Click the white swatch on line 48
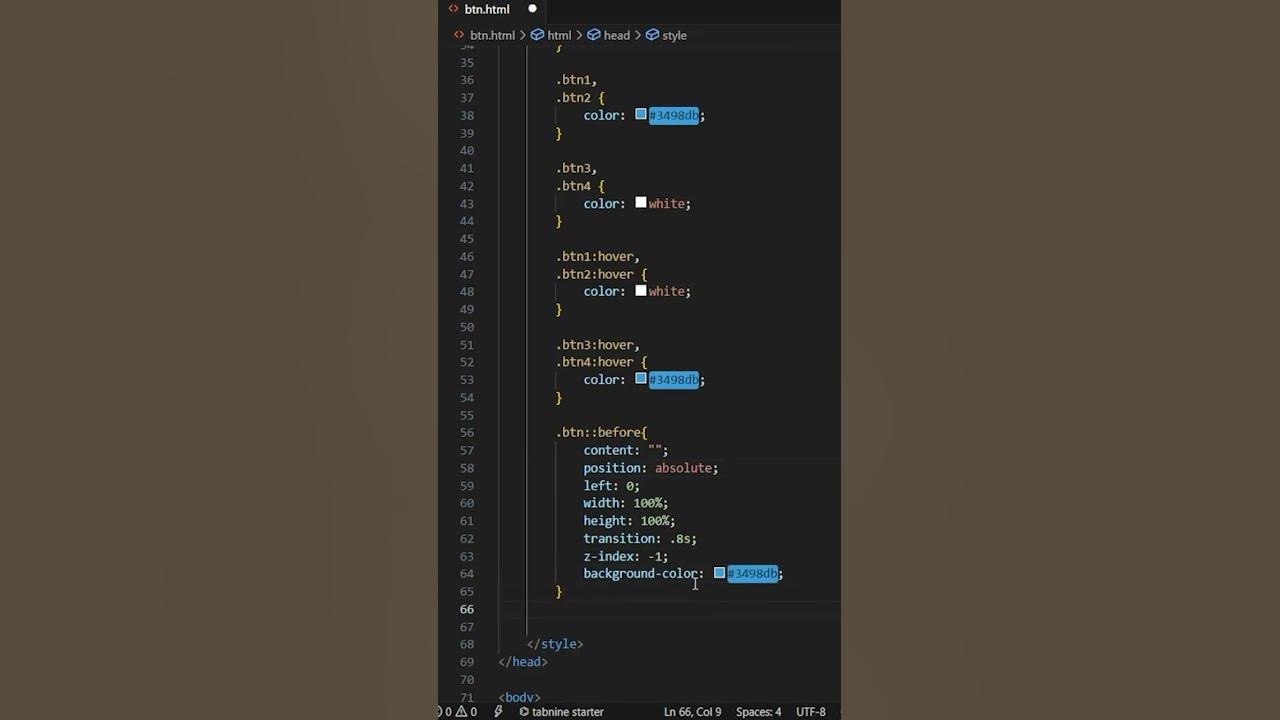 coord(641,291)
